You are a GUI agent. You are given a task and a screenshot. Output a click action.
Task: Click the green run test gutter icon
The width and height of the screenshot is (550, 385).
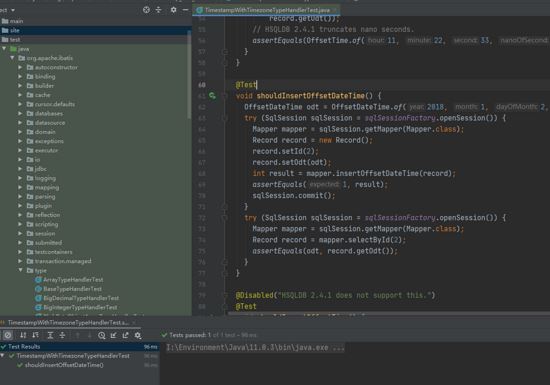point(212,95)
